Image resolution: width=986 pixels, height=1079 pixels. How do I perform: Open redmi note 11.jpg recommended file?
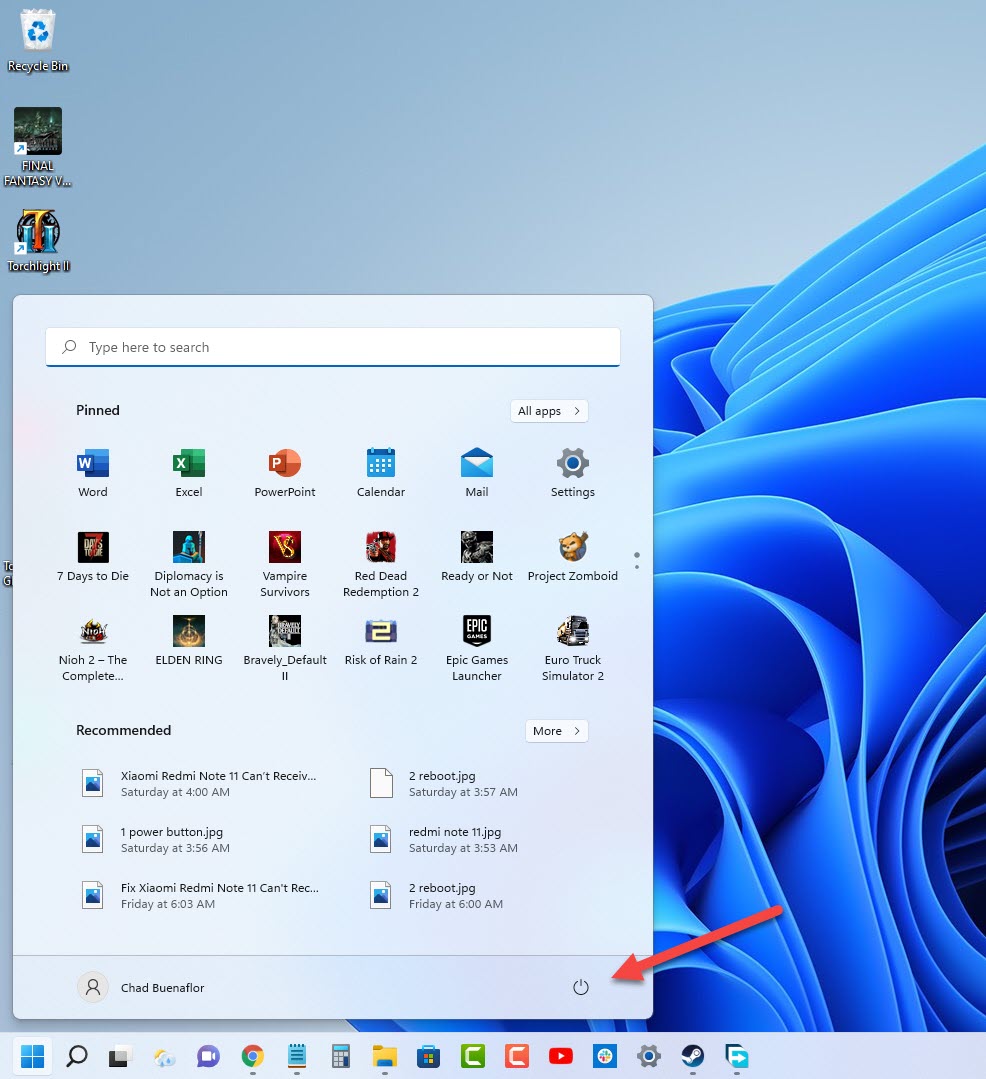[444, 840]
